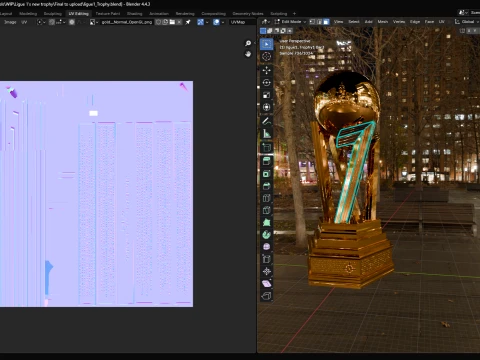Click the gold_Normal_OpenGL.png image name field
The width and height of the screenshot is (480, 360).
tap(127, 22)
